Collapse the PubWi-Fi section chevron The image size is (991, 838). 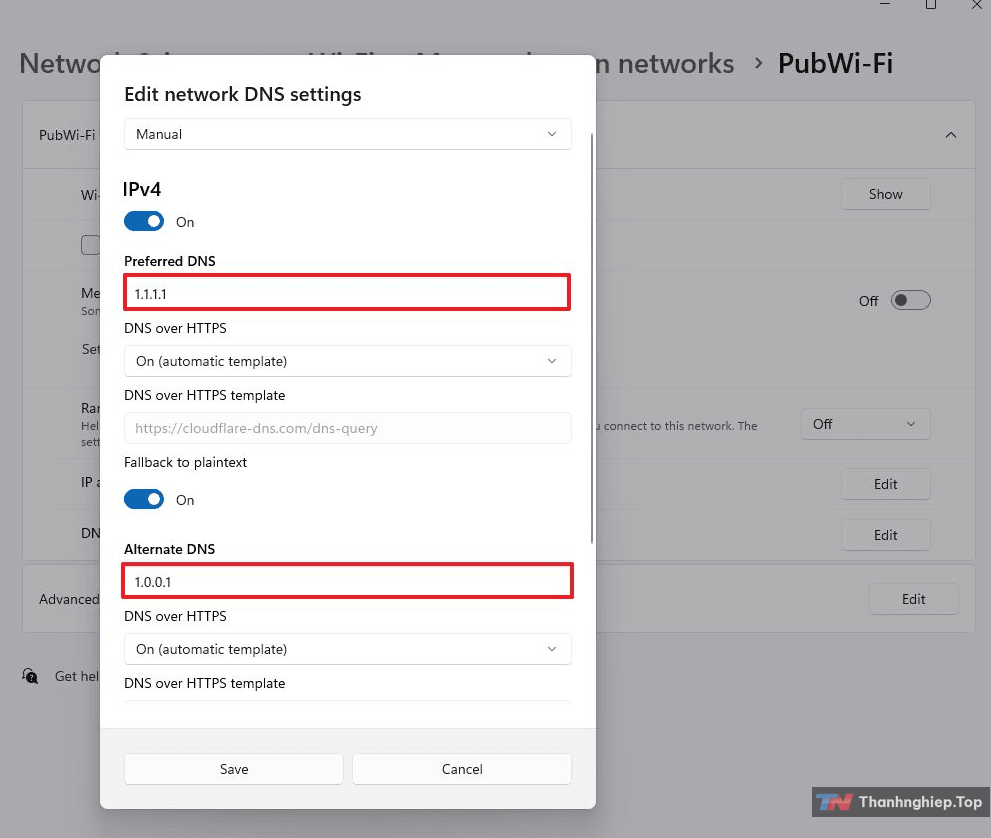tap(951, 135)
